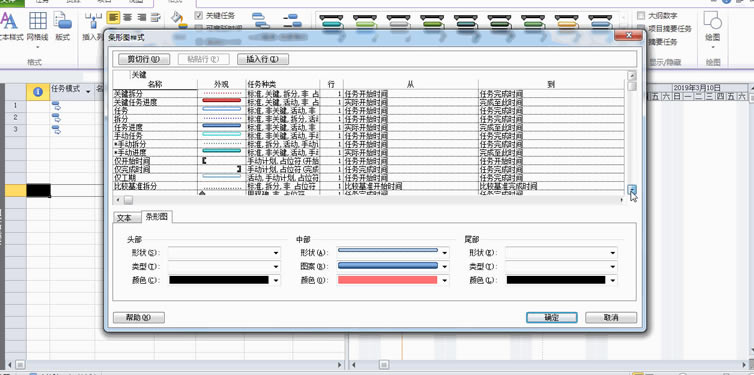The width and height of the screenshot is (754, 375).
Task: Click row 3 task mode icon in sheet
Action: (55, 129)
